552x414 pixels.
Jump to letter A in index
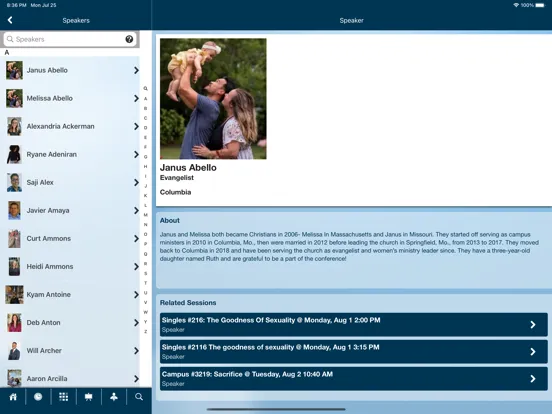coord(145,99)
